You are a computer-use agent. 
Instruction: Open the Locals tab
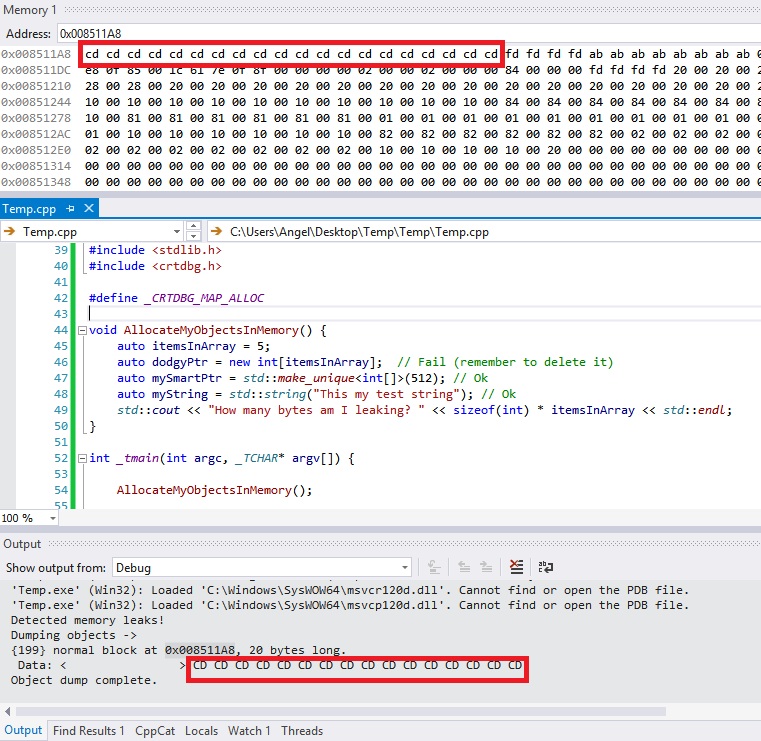coord(202,731)
